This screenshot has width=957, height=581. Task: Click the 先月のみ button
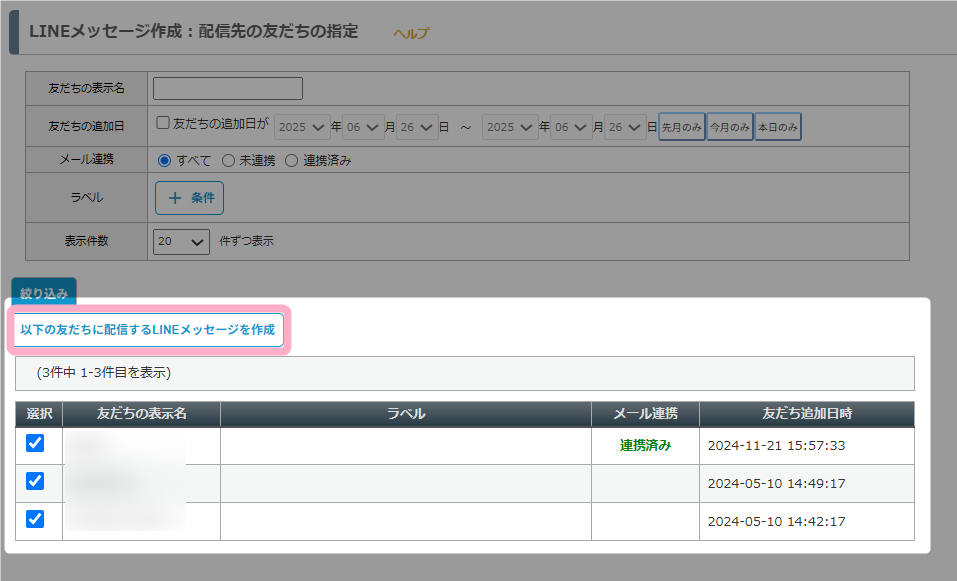tap(682, 127)
